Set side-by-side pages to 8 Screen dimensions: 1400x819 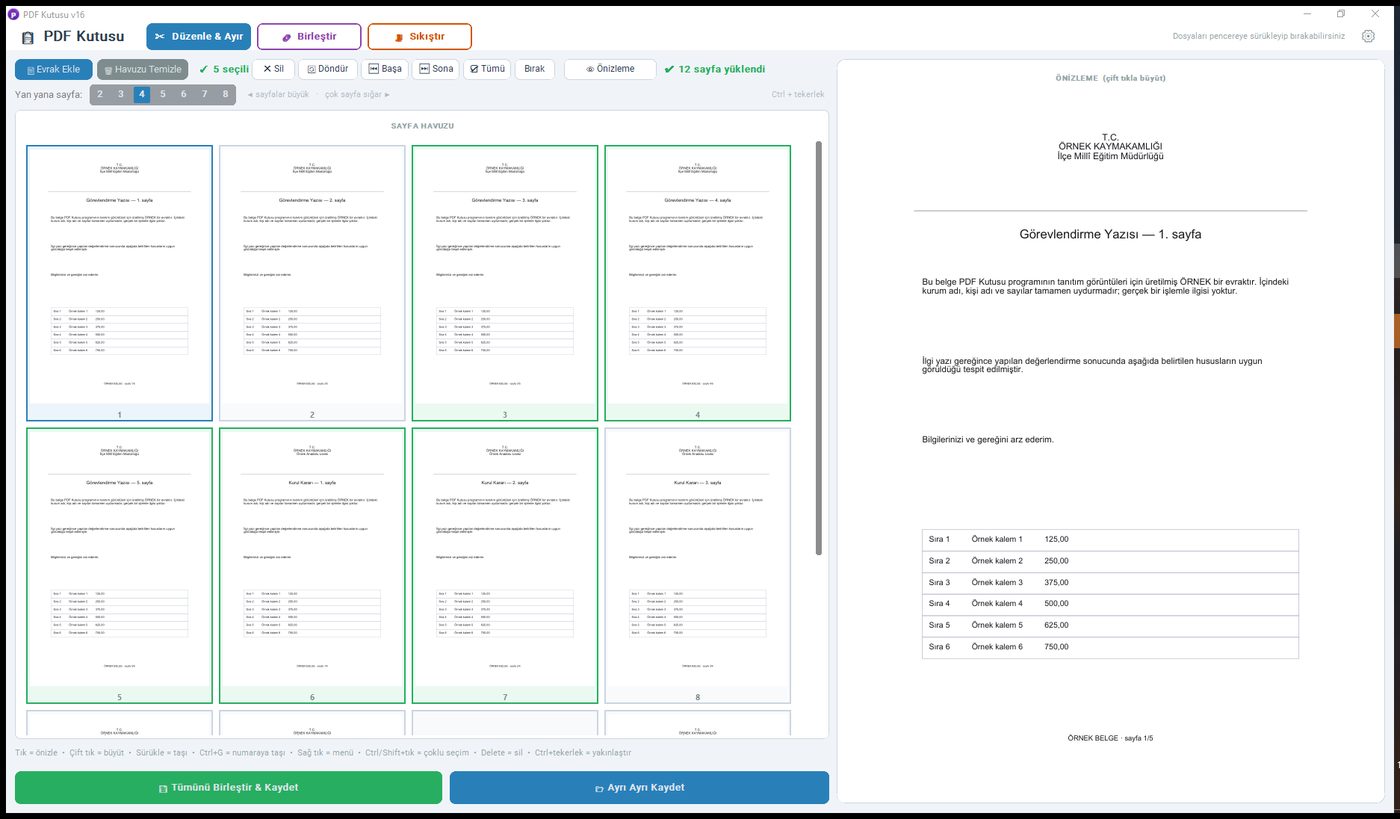[226, 94]
